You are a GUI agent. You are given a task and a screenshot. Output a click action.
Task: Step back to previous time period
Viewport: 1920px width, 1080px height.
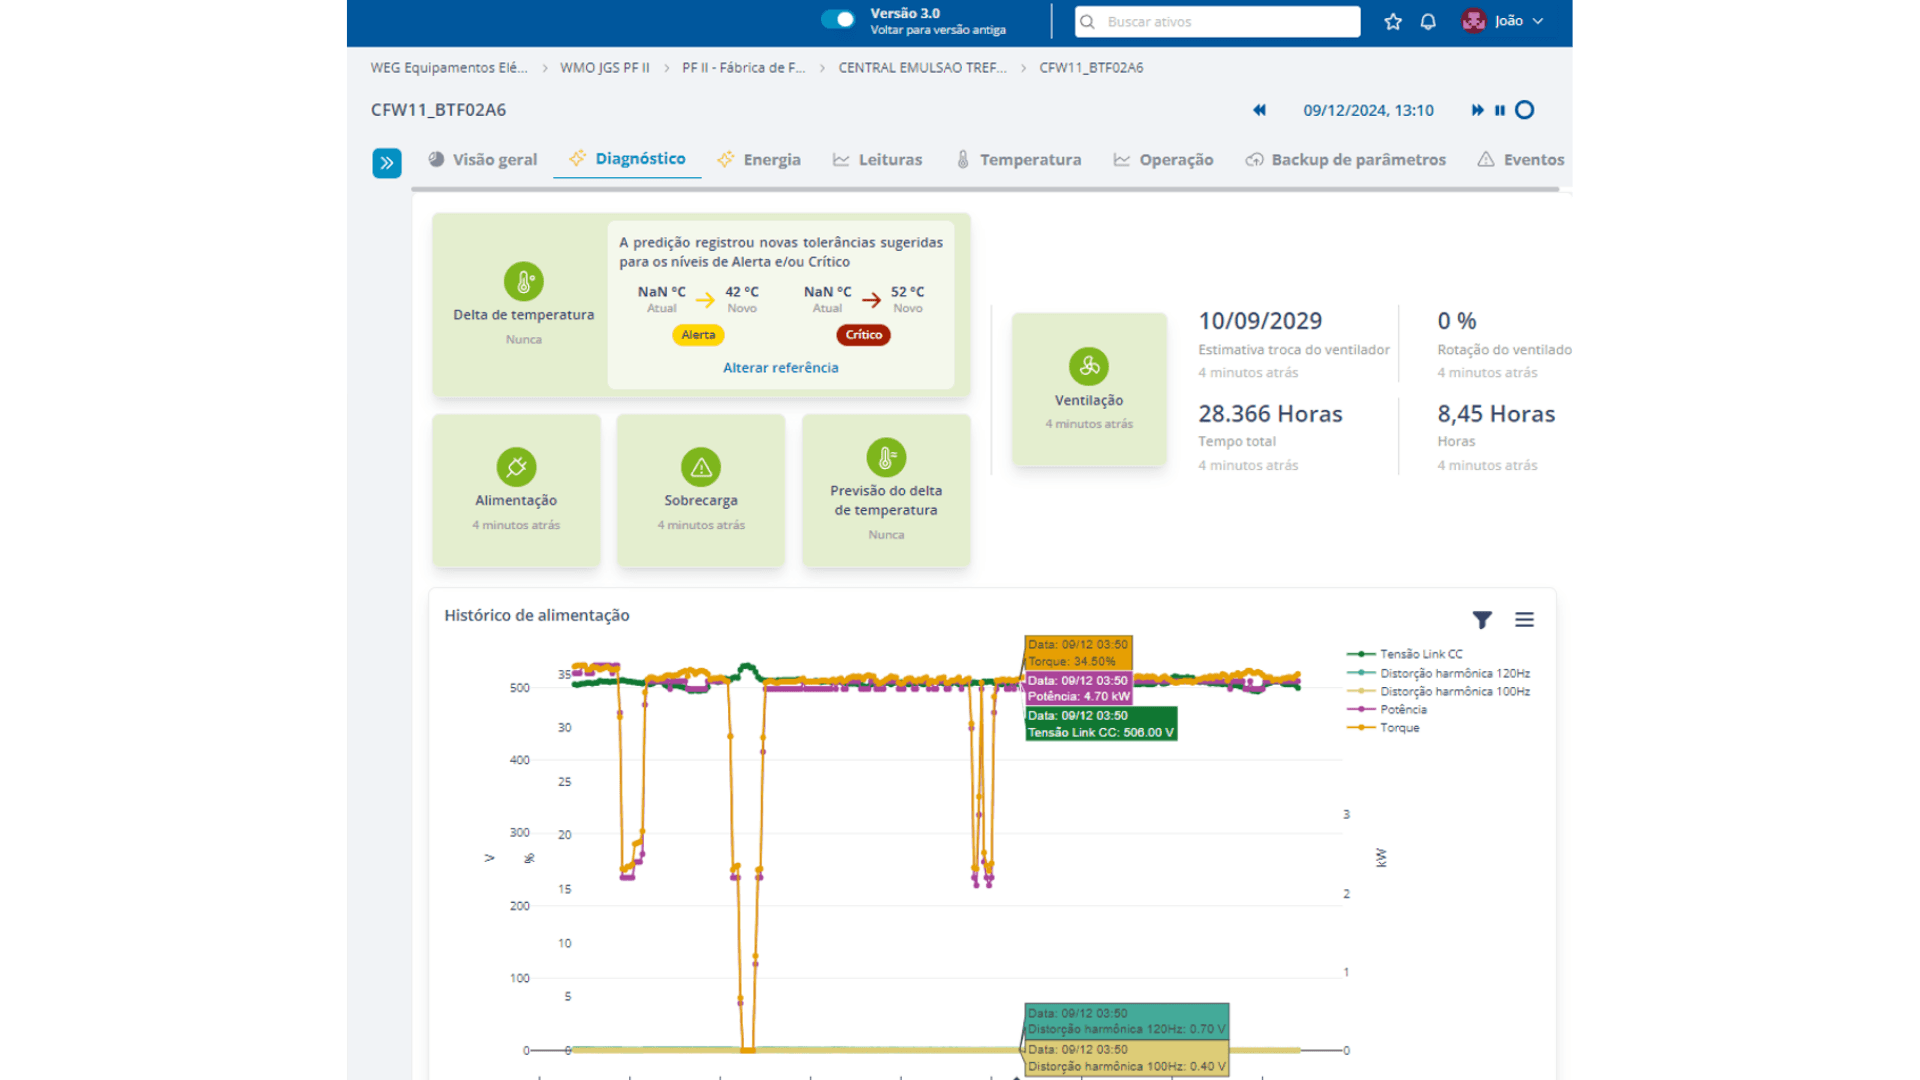1259,110
